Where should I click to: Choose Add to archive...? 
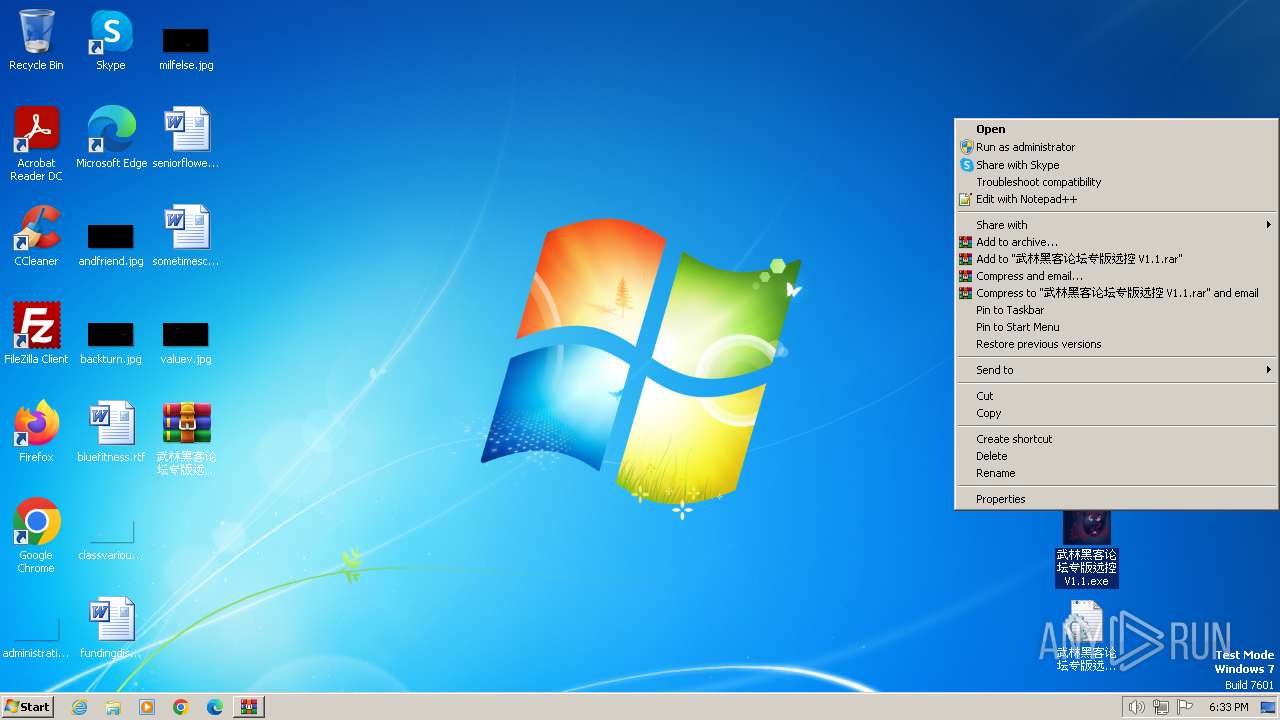(x=1116, y=242)
